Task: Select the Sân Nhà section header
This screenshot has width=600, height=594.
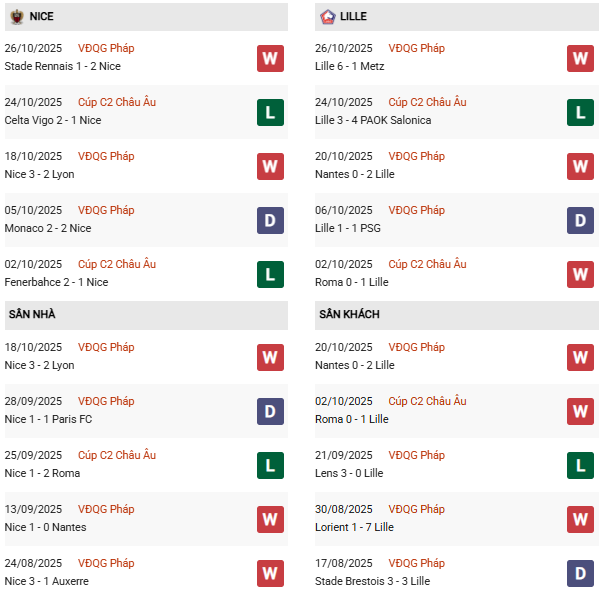Action: (32, 314)
